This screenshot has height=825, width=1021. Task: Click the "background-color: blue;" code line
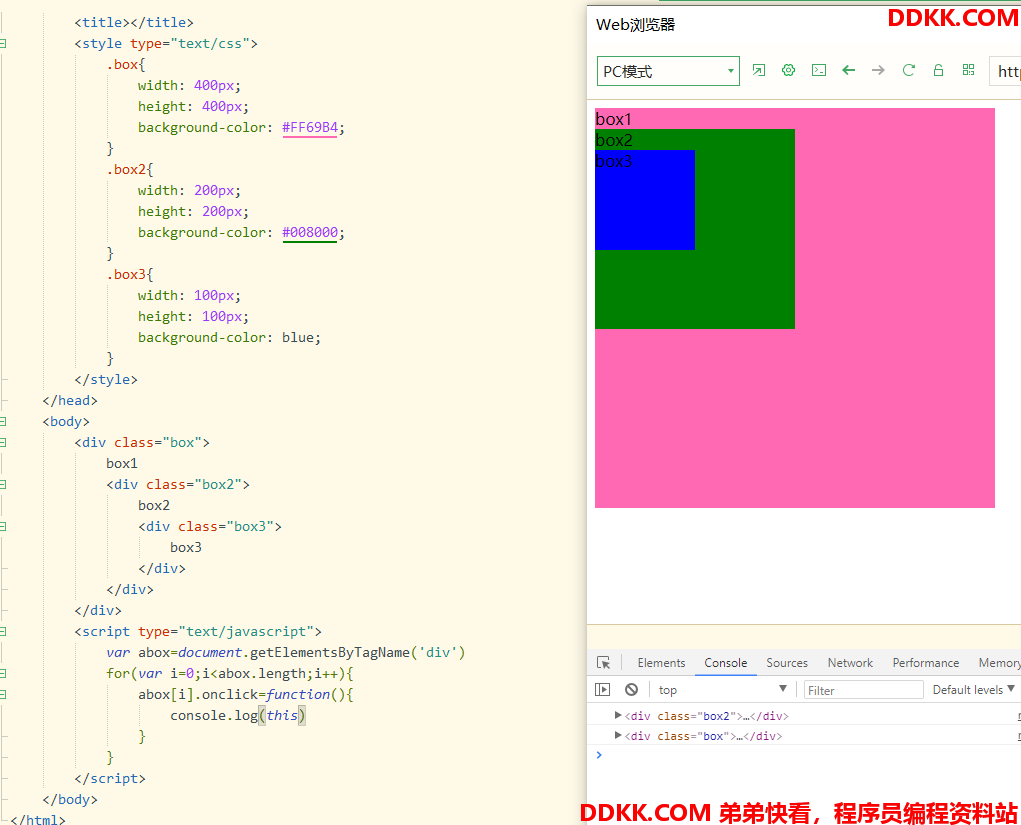pyautogui.click(x=229, y=337)
